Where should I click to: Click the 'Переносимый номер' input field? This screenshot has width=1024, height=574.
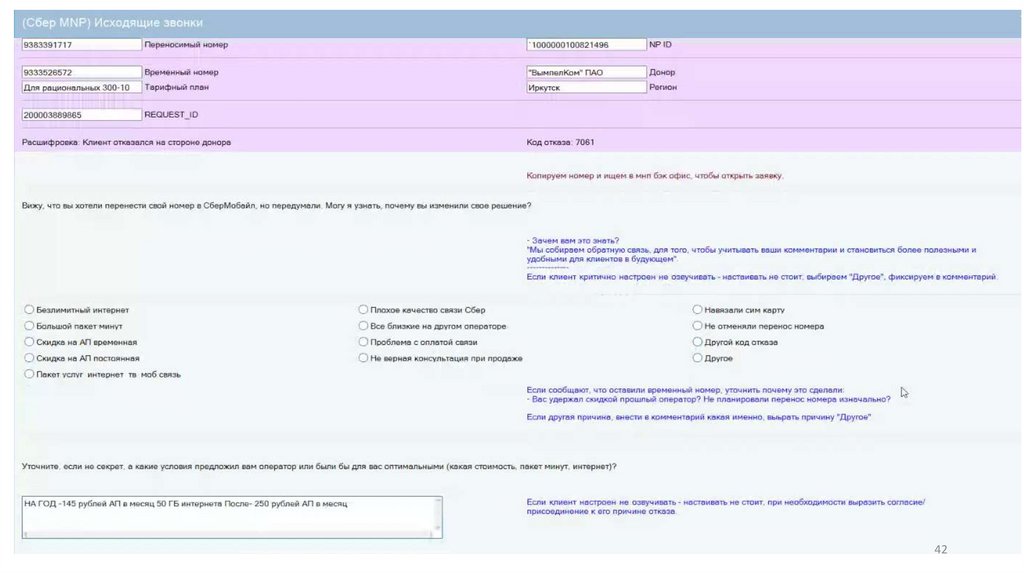(82, 44)
